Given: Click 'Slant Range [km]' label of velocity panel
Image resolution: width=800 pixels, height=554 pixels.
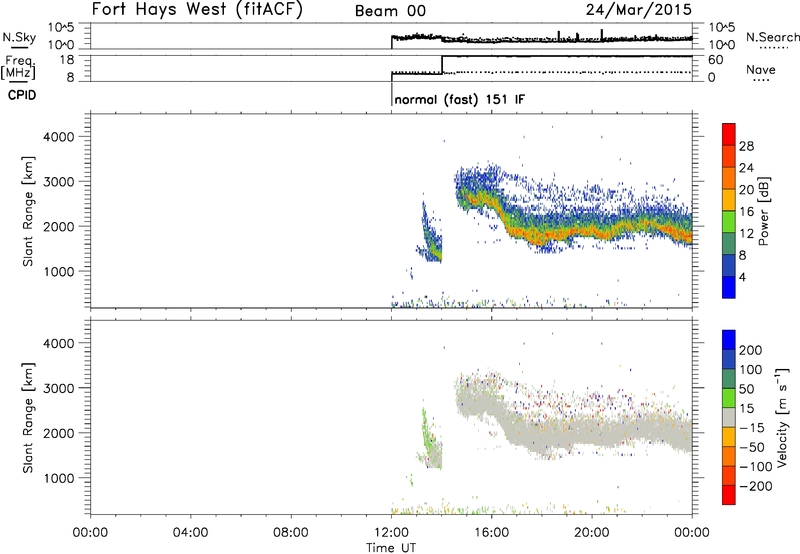Looking at the screenshot, I should pyautogui.click(x=28, y=418).
